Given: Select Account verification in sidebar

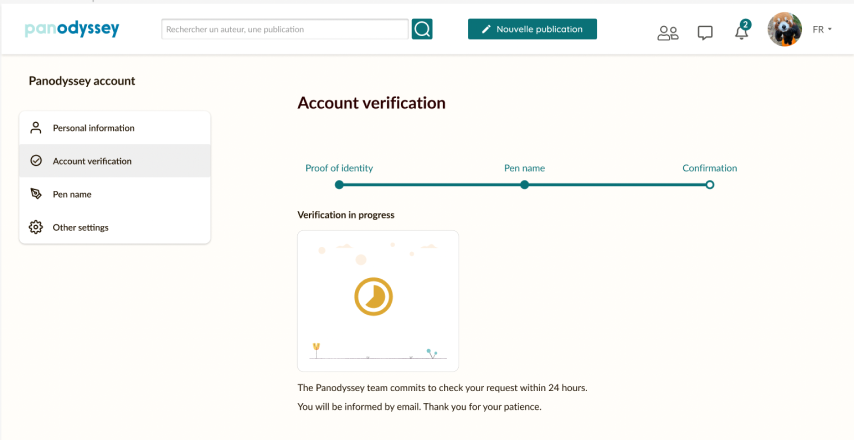Looking at the screenshot, I should coord(115,161).
